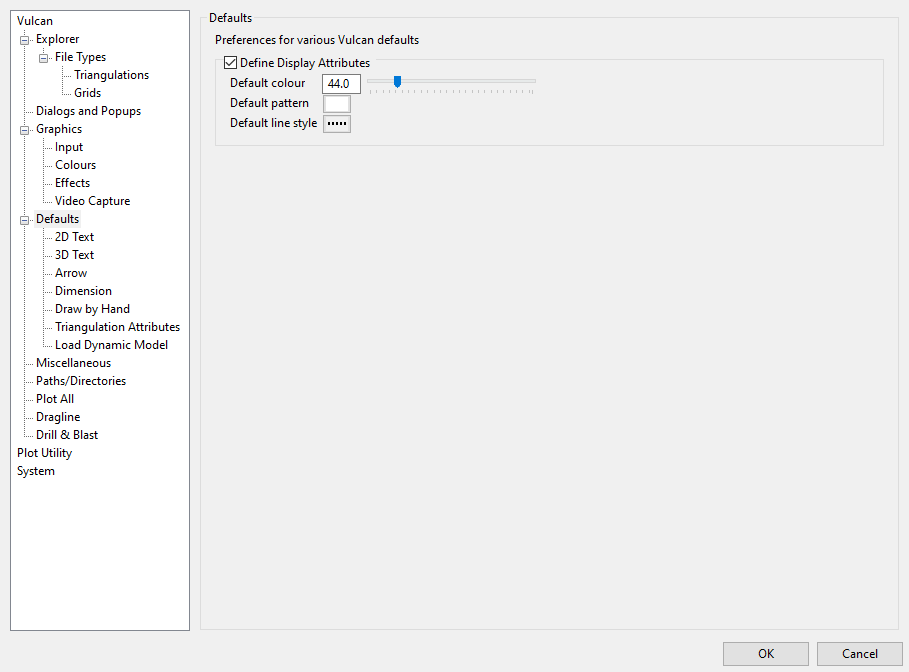
Task: Open Triangulation Attributes defaults
Action: (x=117, y=326)
